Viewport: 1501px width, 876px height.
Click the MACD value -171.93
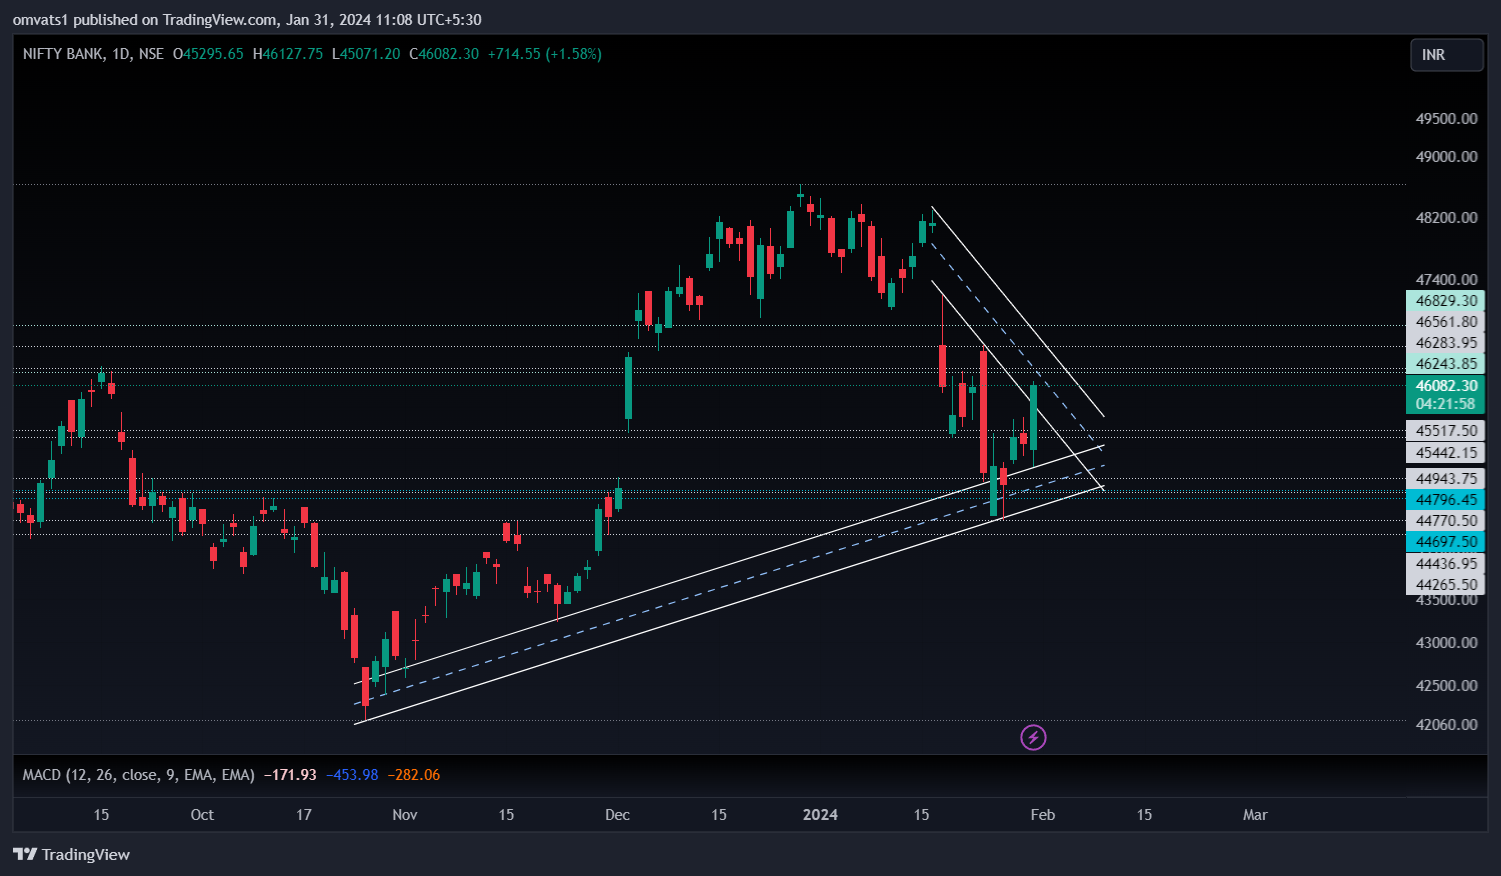pyautogui.click(x=290, y=775)
